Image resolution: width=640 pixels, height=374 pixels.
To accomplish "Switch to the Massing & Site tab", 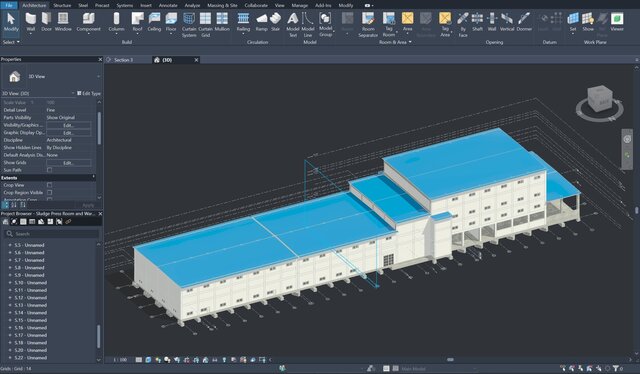I will (x=222, y=5).
